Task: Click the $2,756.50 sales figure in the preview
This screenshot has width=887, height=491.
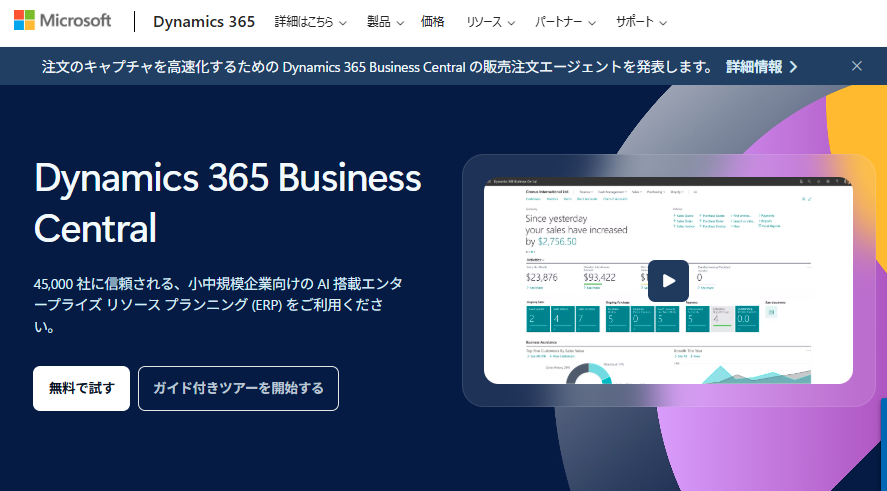Action: (x=557, y=241)
